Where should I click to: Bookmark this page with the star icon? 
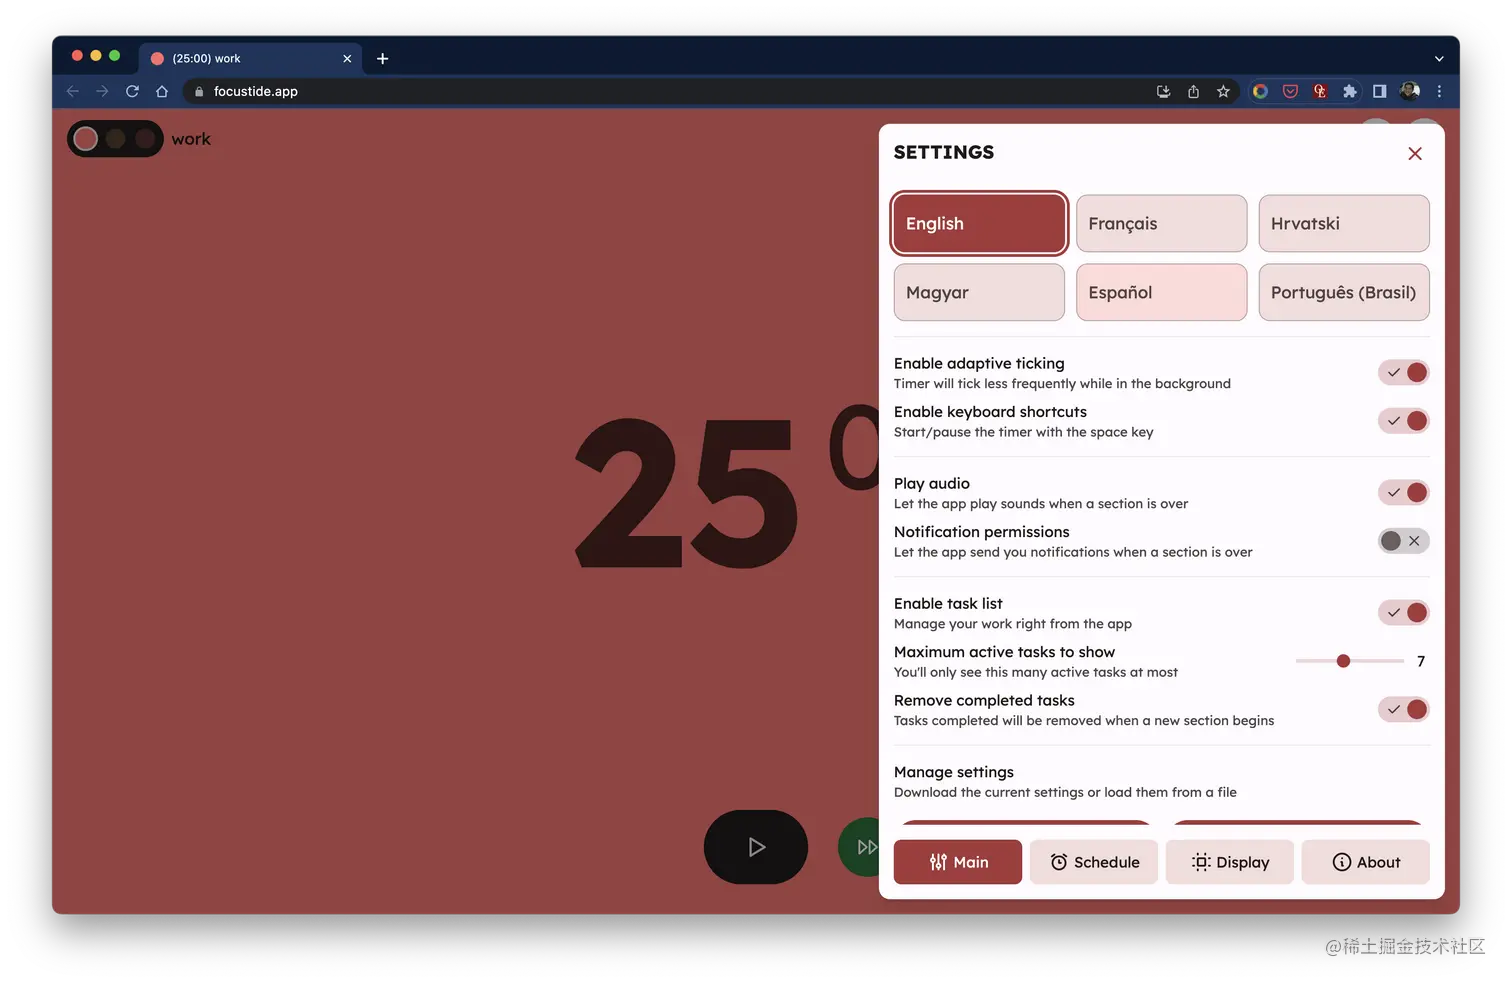[1223, 91]
